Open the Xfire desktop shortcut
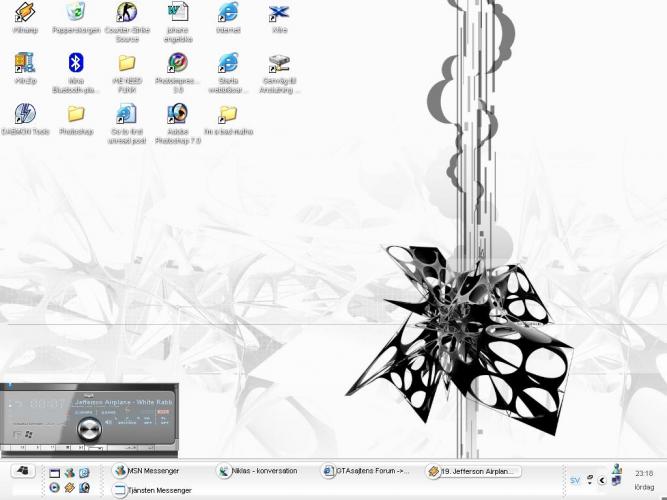Screen dimensions: 667x500 (x=279, y=13)
